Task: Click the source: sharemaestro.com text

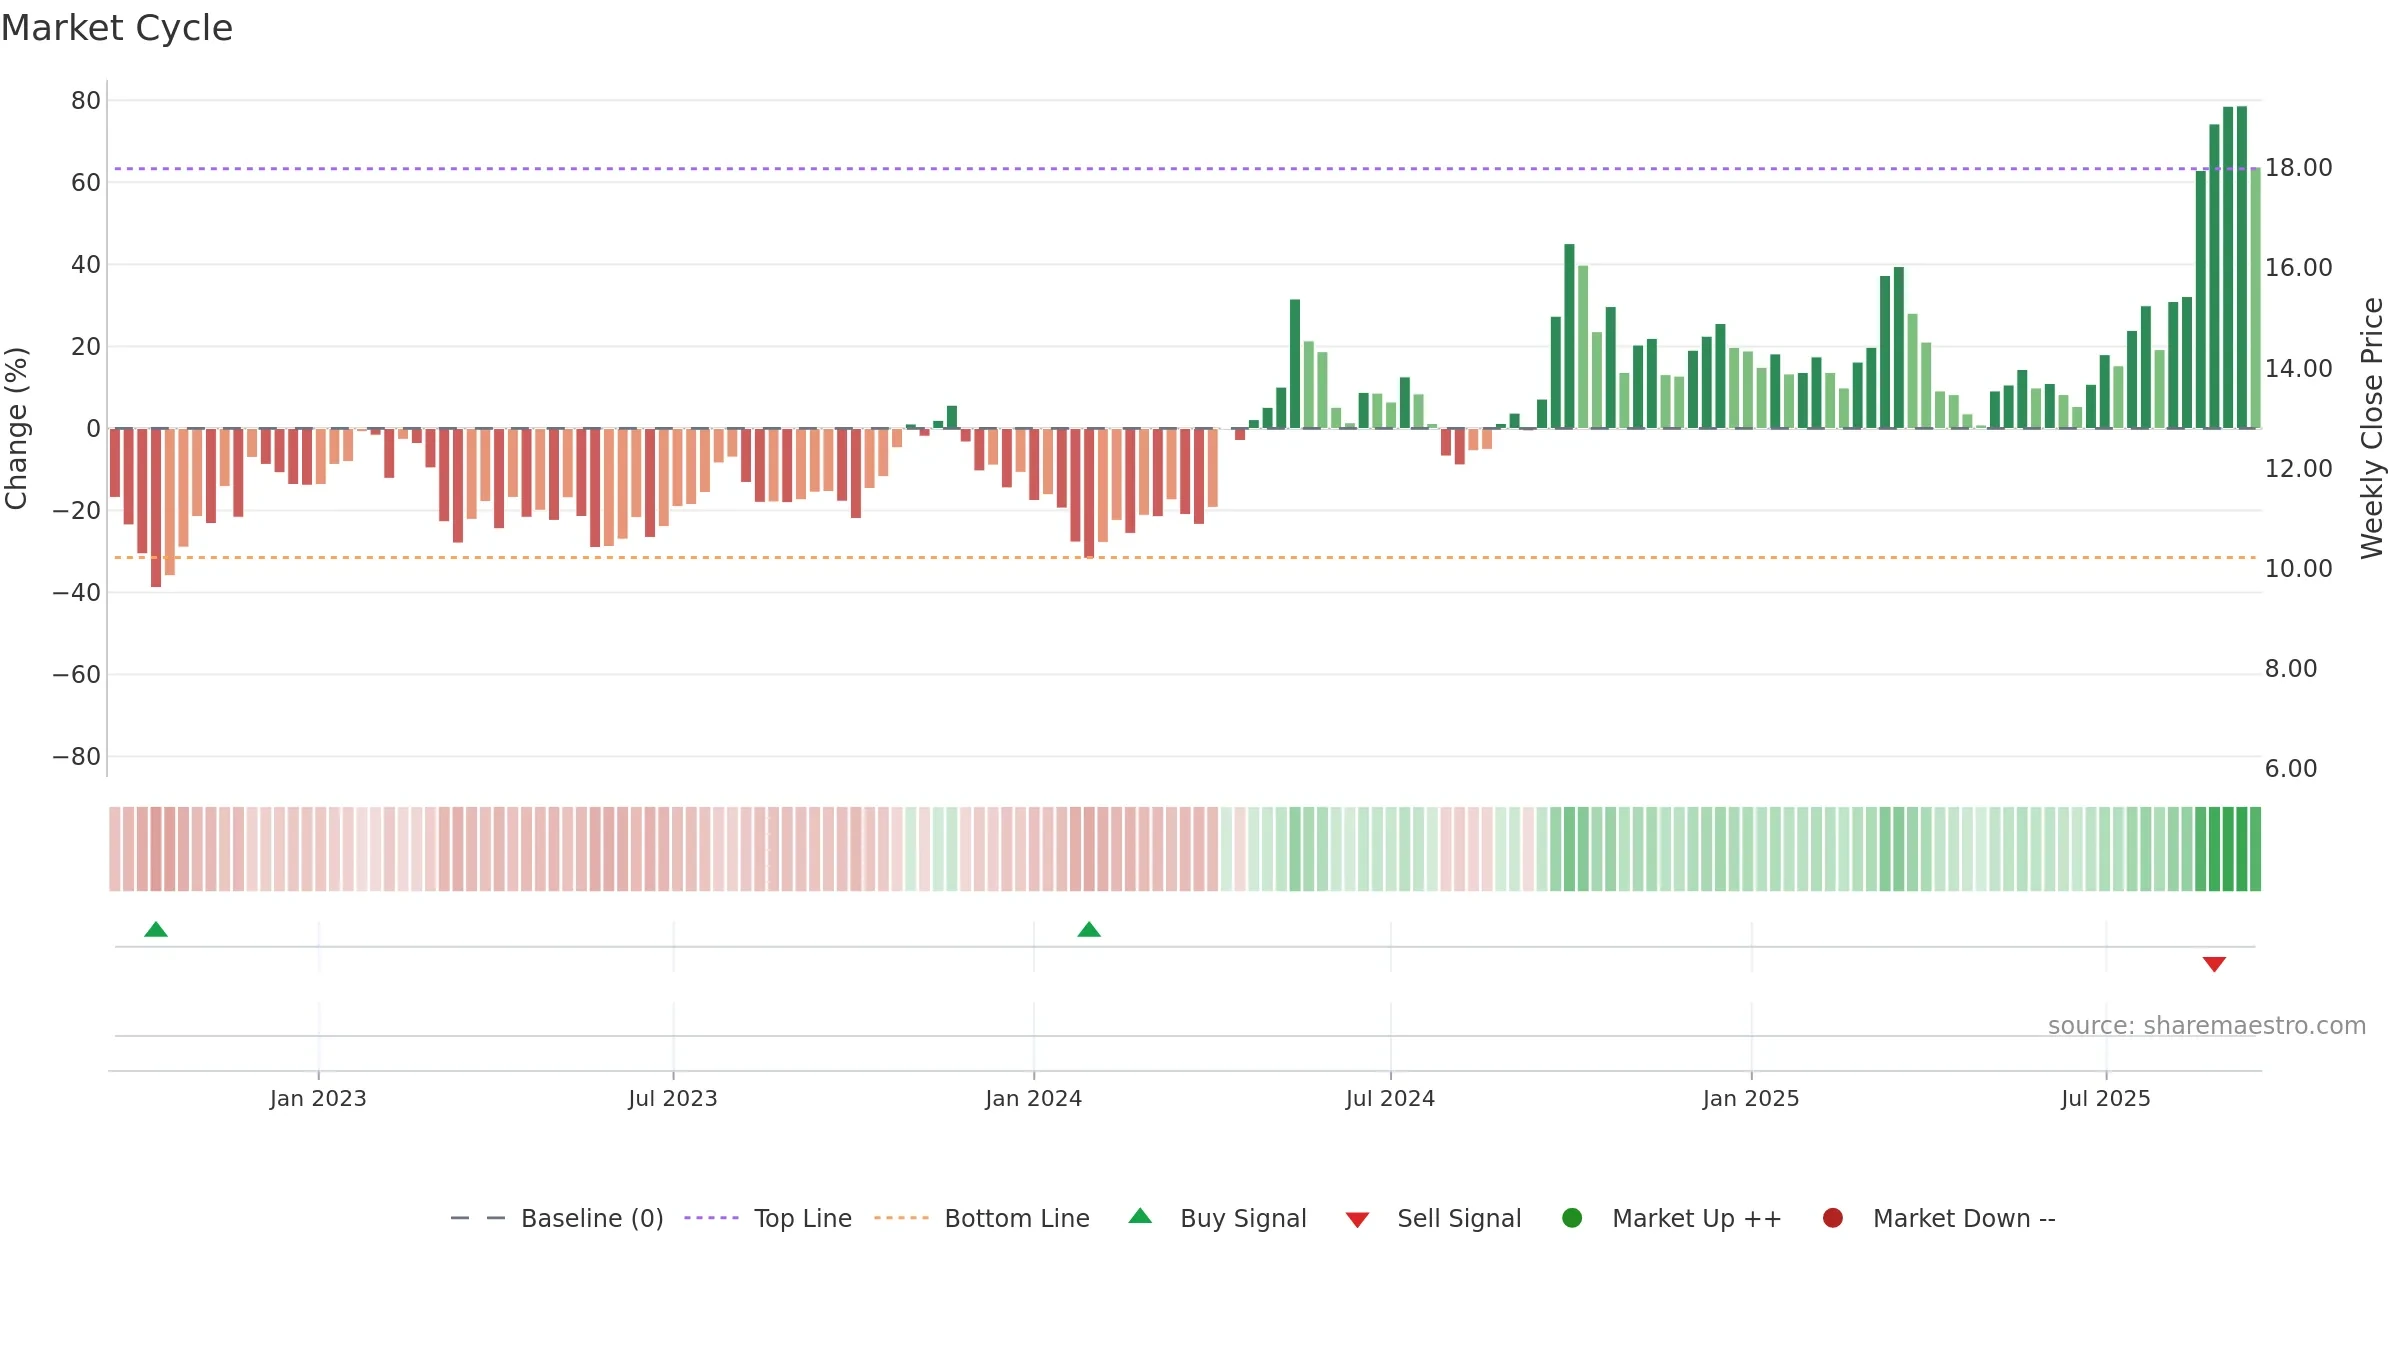Action: (x=2207, y=1026)
